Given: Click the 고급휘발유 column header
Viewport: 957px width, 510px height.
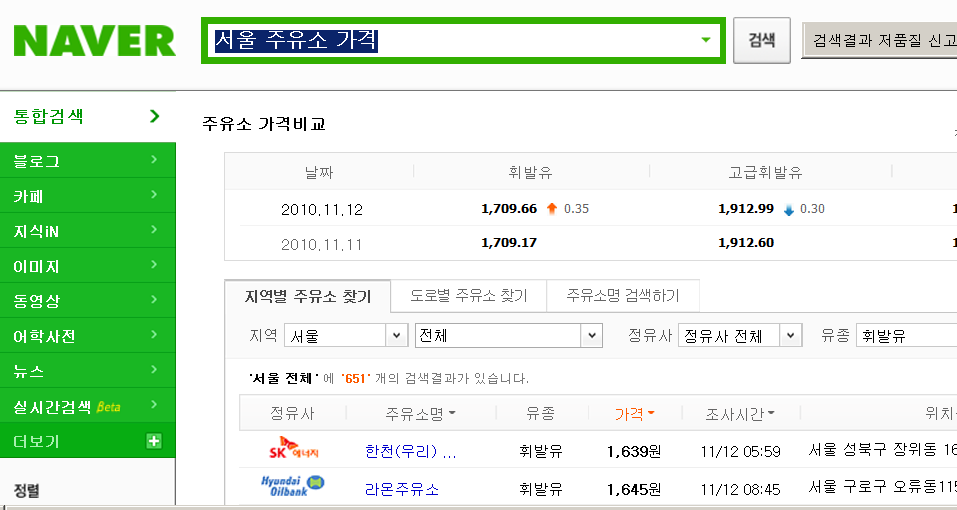Looking at the screenshot, I should 765,173.
